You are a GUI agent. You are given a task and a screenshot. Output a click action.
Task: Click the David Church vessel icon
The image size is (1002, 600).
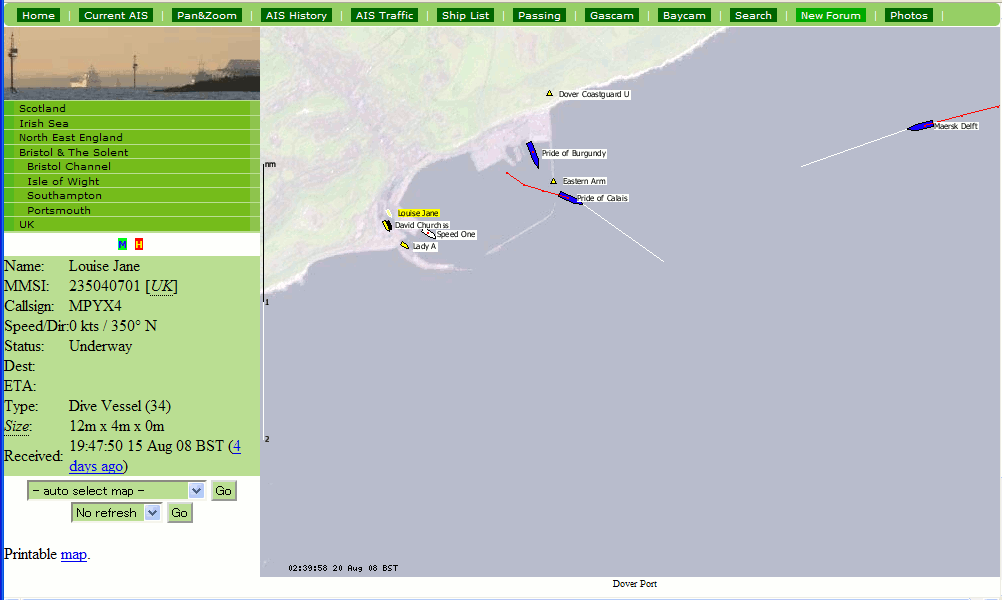[387, 226]
